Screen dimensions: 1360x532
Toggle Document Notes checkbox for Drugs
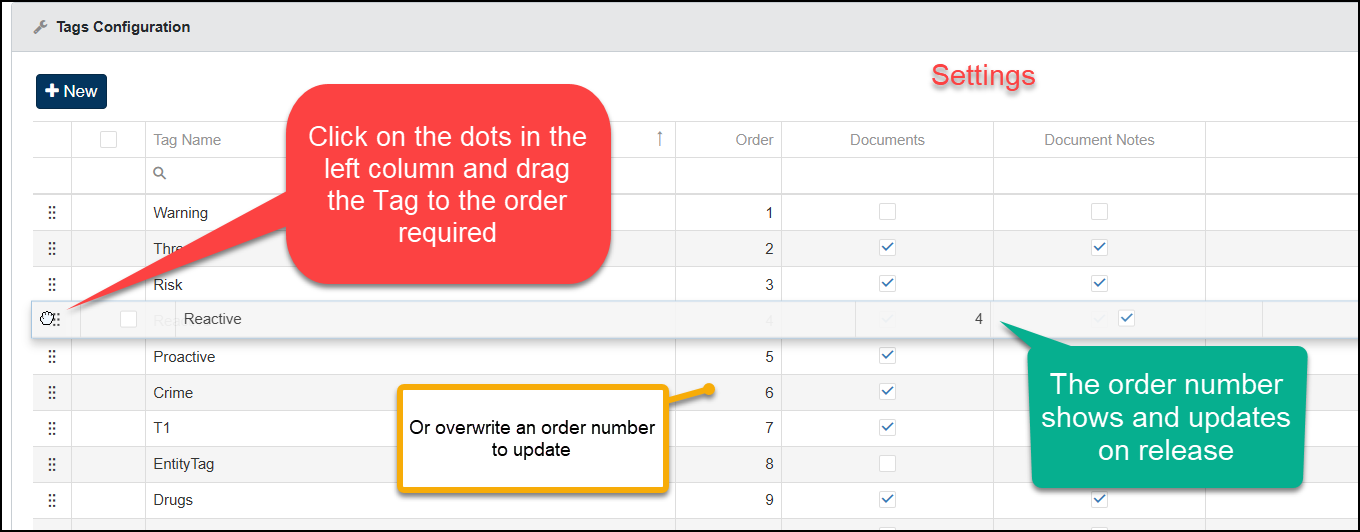click(1099, 500)
